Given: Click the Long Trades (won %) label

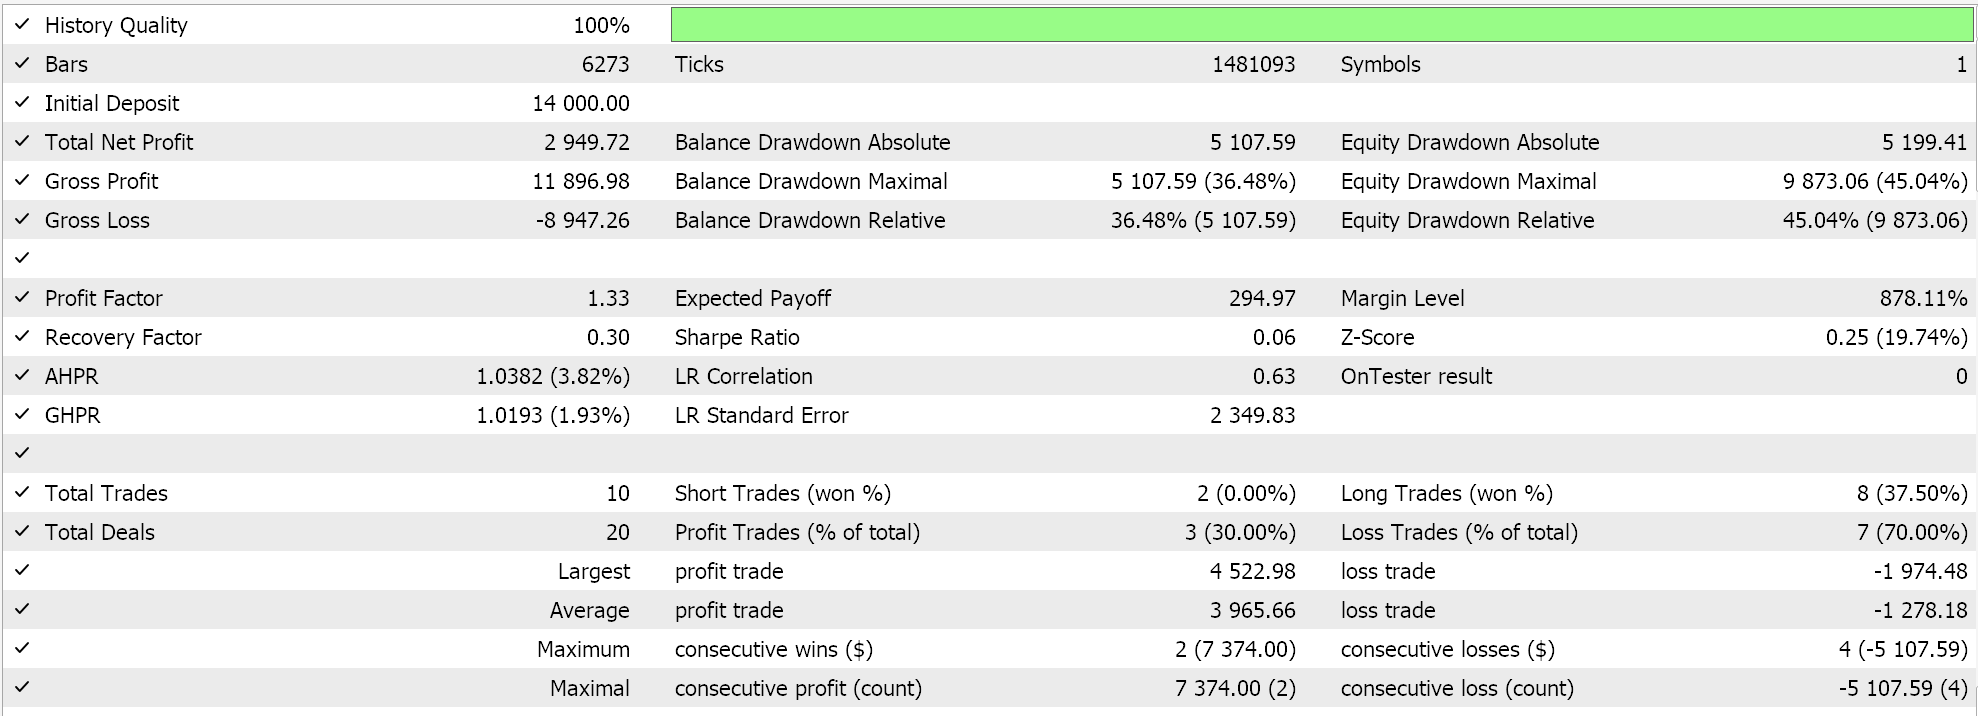Looking at the screenshot, I should [1446, 493].
